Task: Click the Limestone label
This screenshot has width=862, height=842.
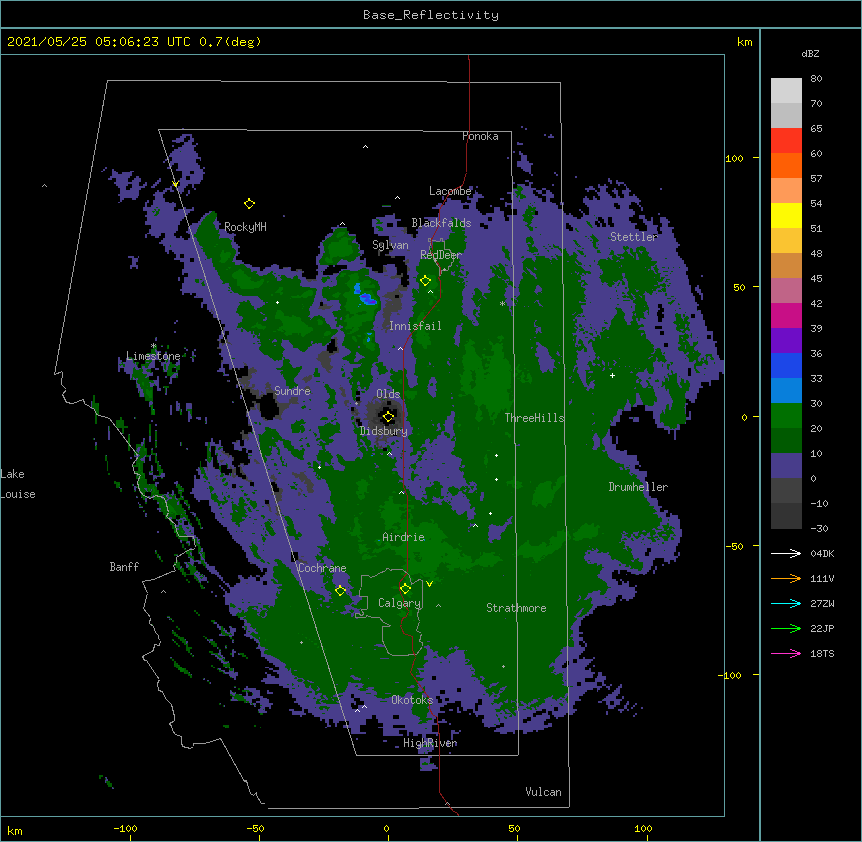Action: (153, 356)
